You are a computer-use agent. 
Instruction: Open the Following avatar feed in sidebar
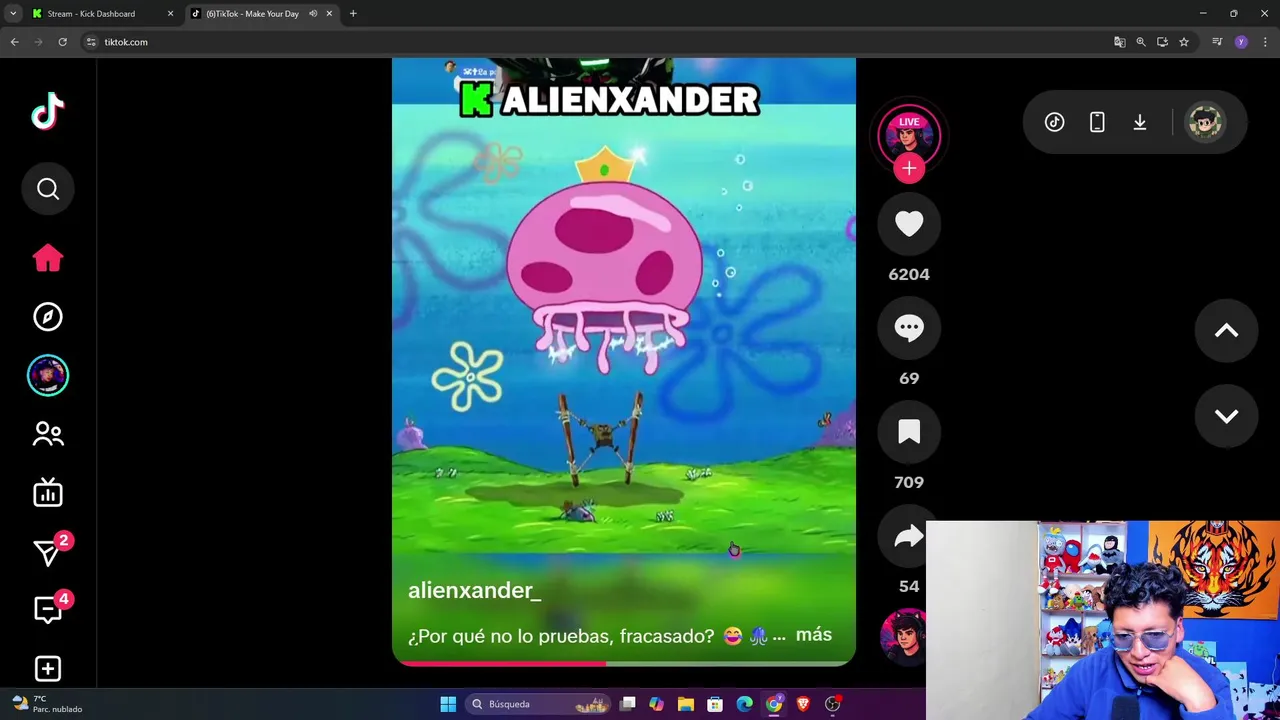click(48, 375)
